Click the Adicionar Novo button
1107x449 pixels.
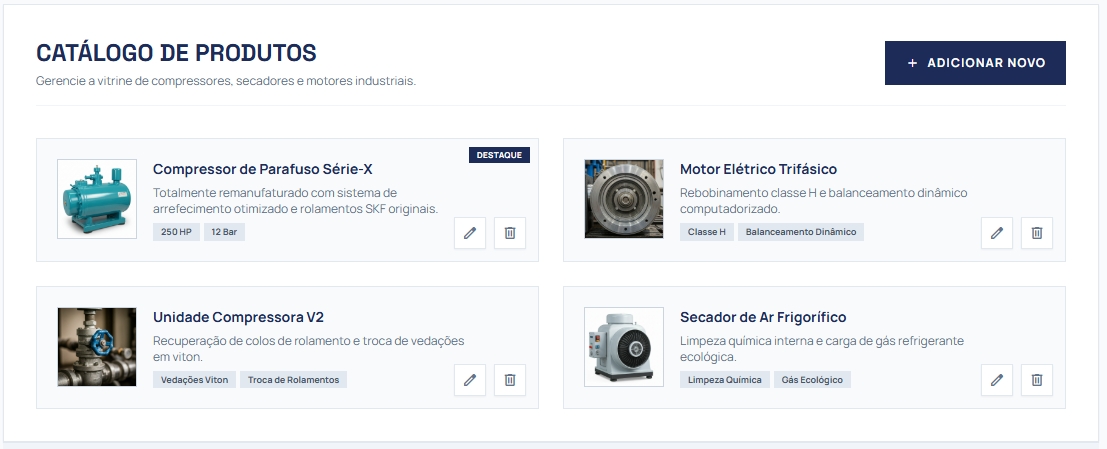pos(975,63)
